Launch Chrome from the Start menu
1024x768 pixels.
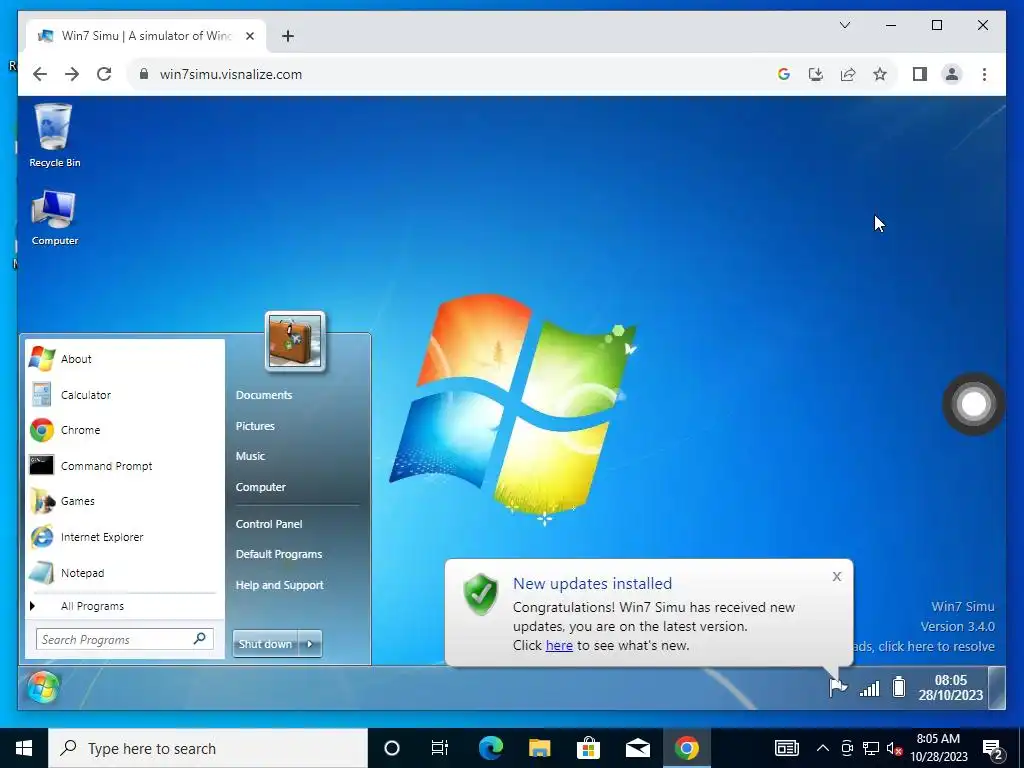coord(125,430)
